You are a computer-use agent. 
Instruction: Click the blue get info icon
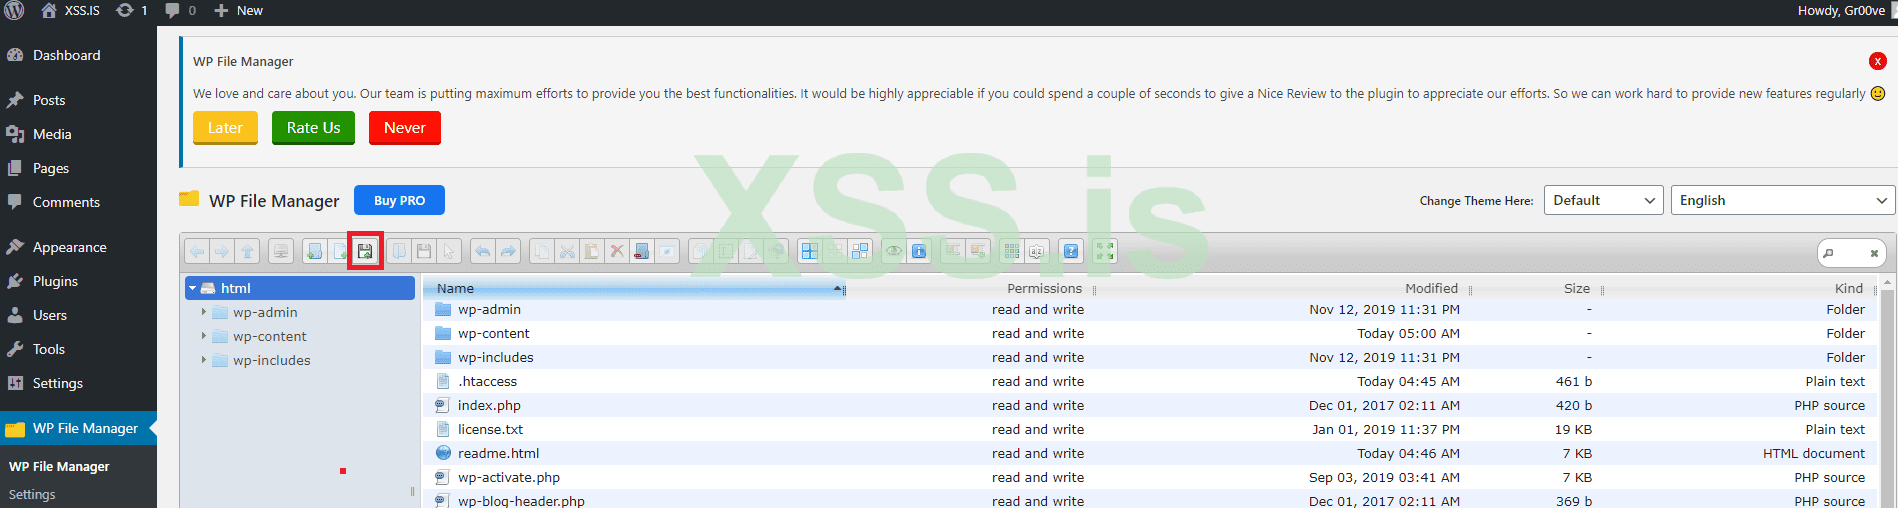(x=918, y=251)
